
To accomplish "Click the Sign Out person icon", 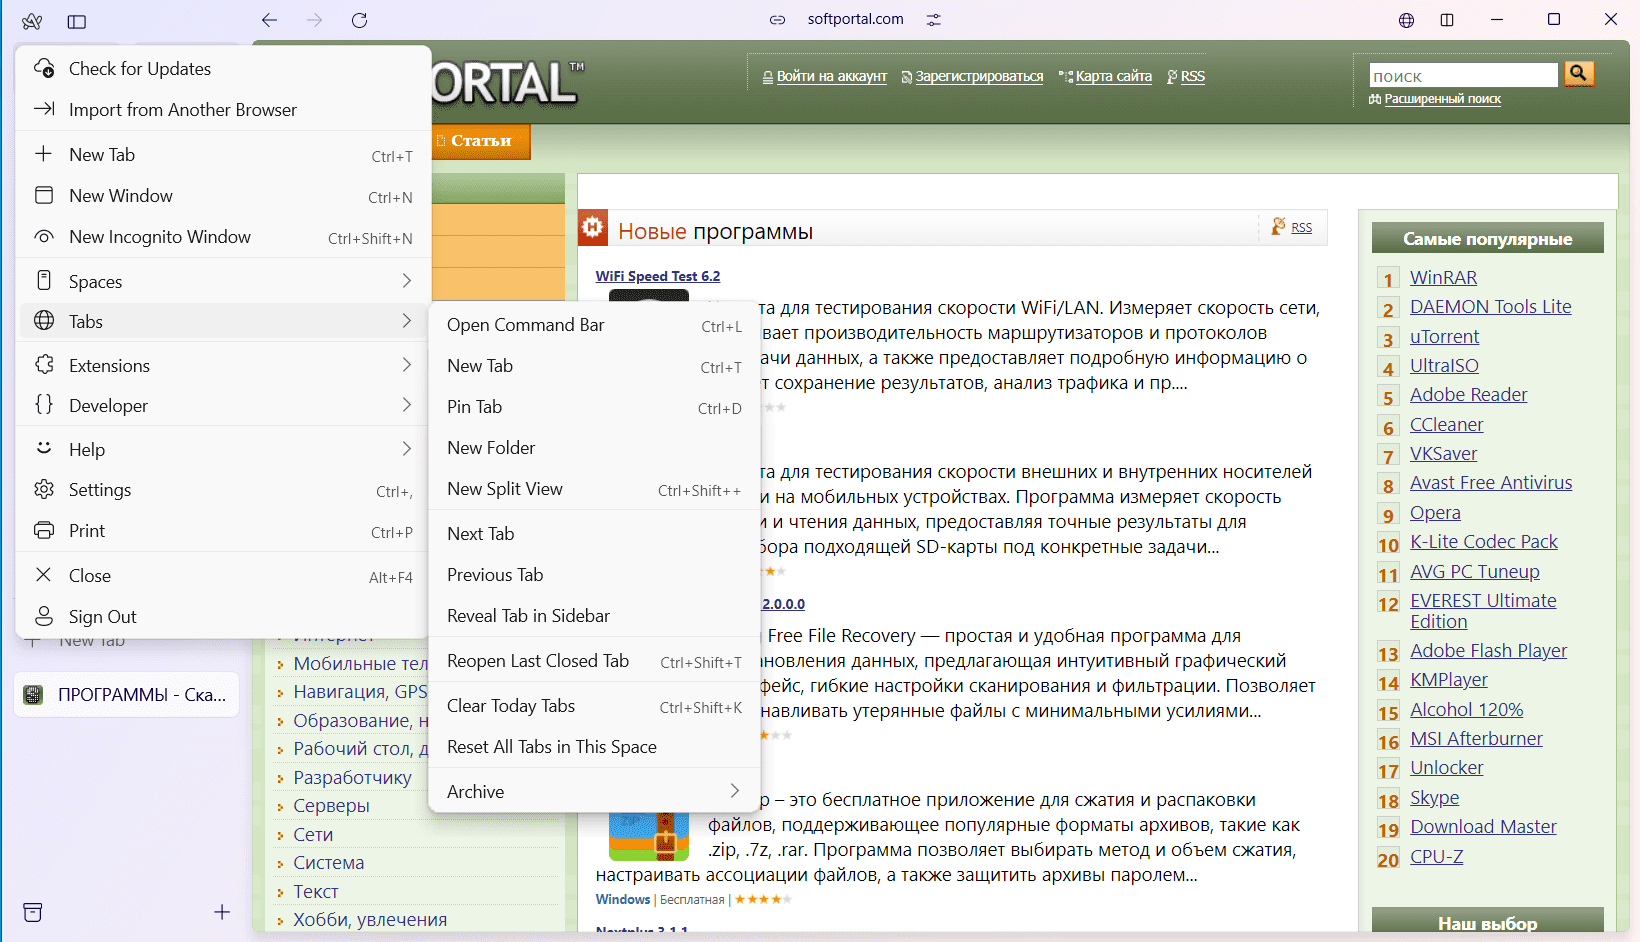I will [x=44, y=616].
